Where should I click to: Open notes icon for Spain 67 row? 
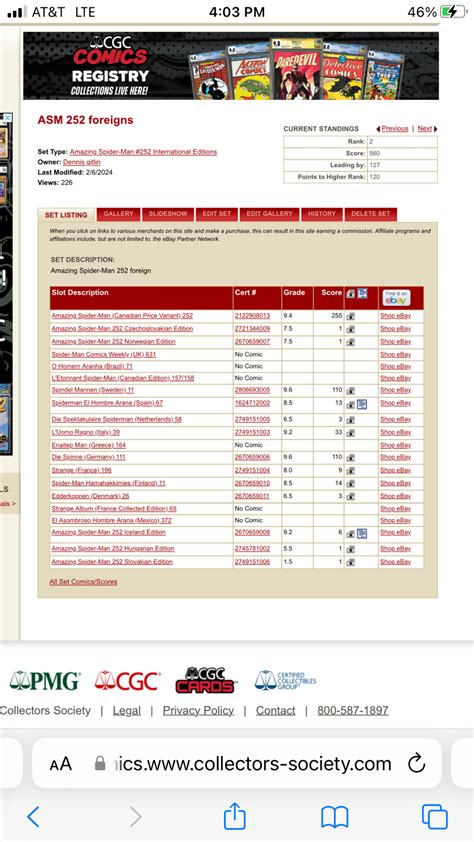pos(362,404)
